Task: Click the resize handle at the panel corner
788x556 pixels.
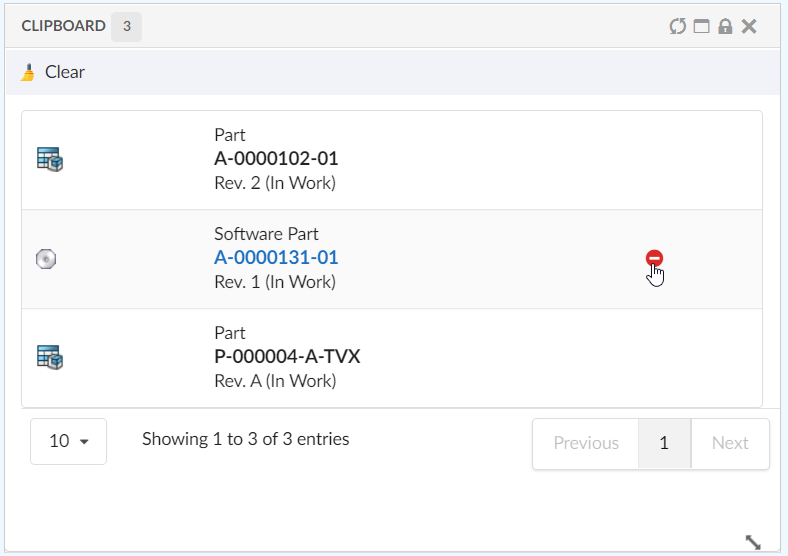Action: (x=753, y=542)
